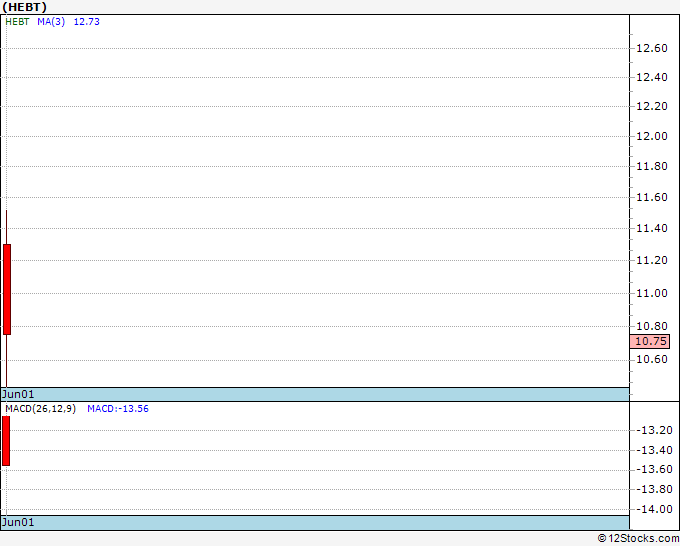Click the 11.20 price axis label
This screenshot has height=546, width=680.
click(x=651, y=260)
